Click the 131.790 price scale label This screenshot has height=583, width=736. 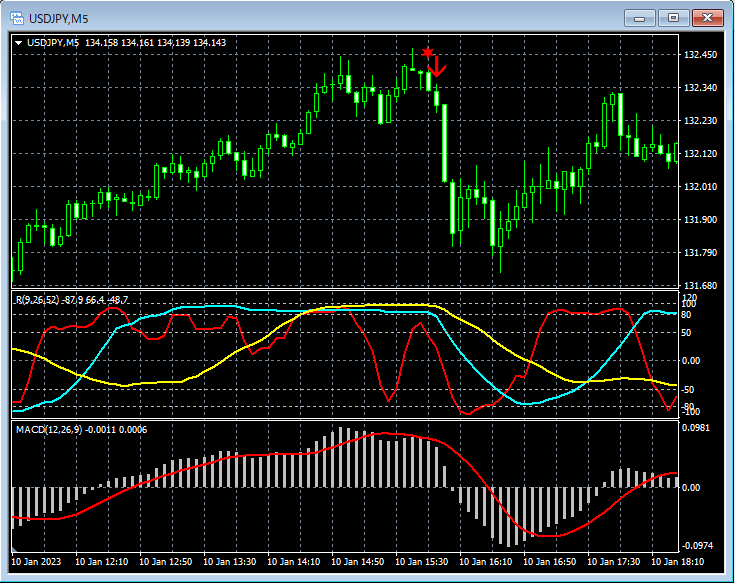[700, 253]
